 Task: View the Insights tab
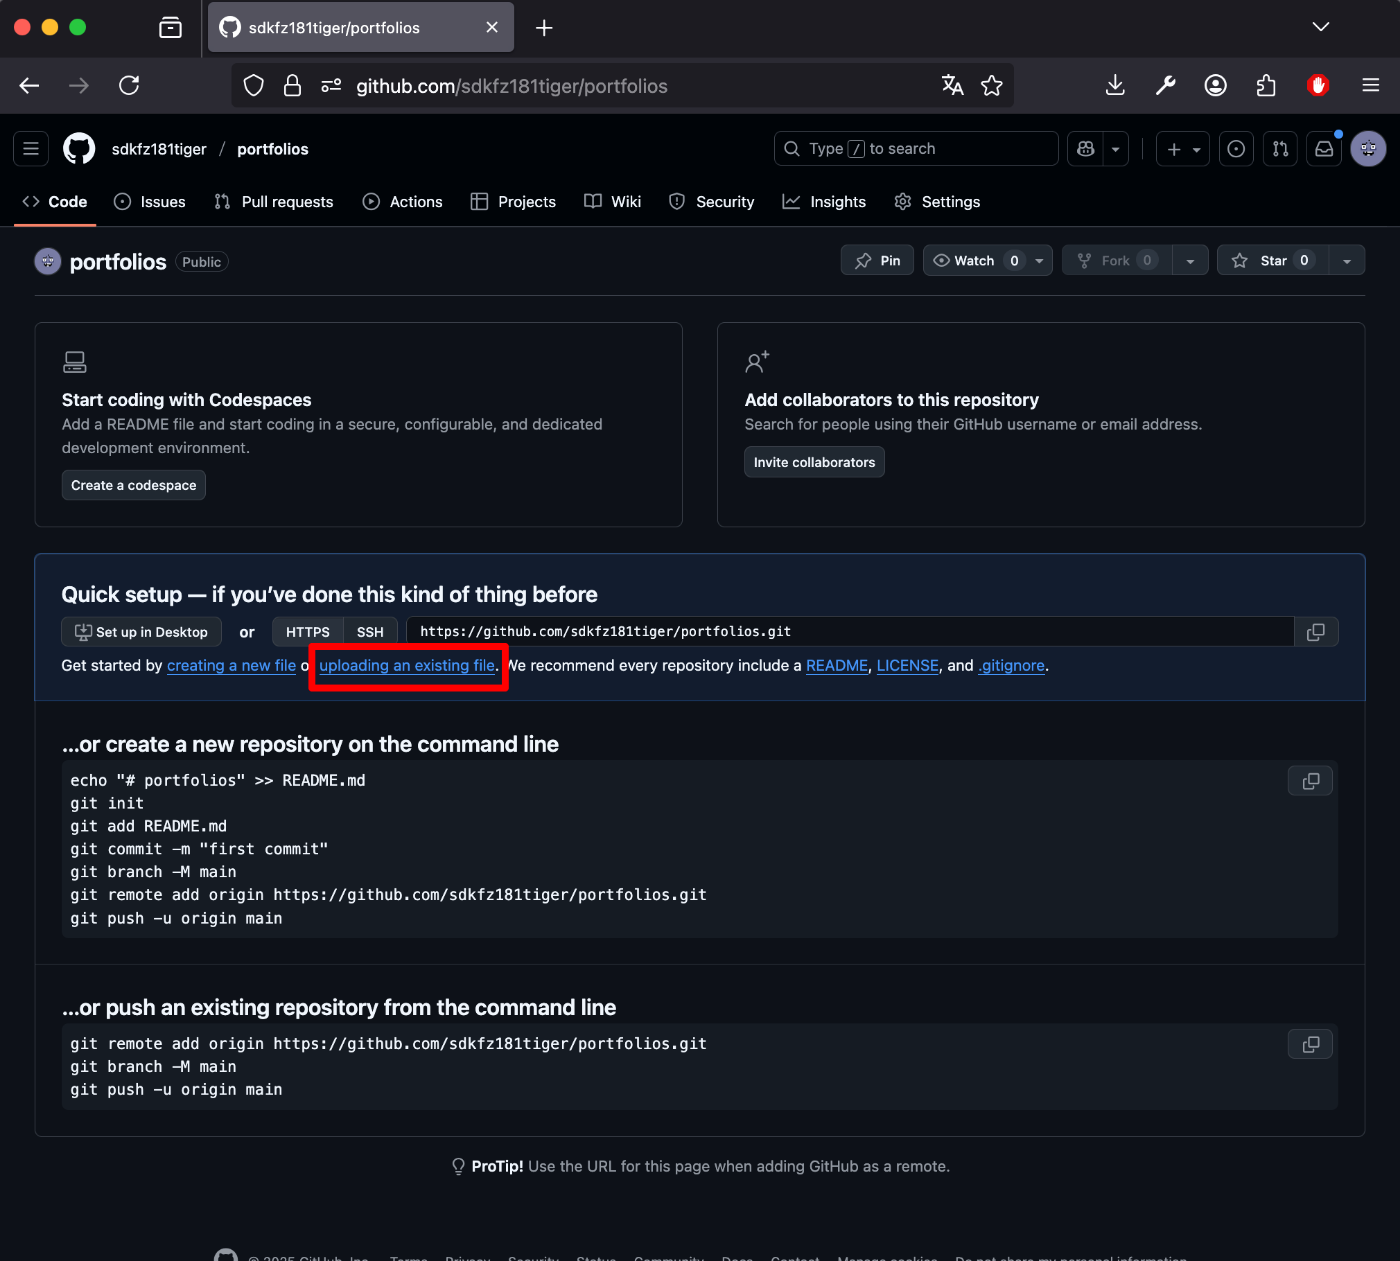pos(824,202)
